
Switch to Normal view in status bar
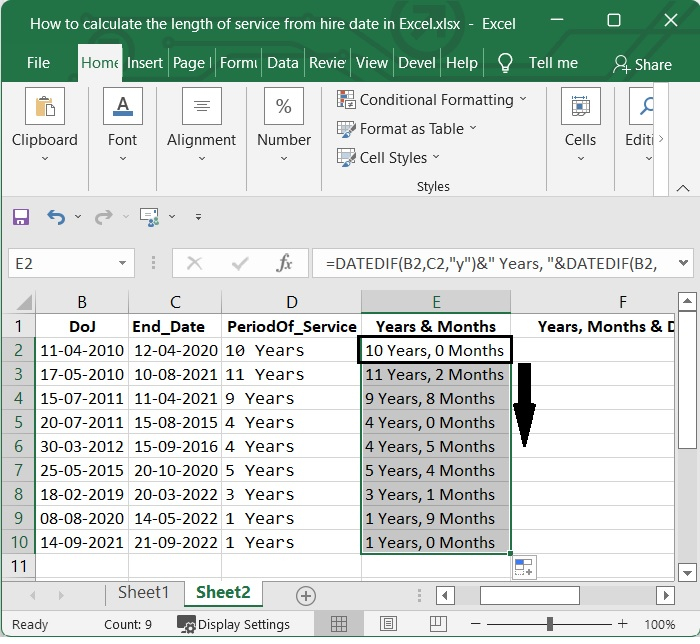coord(339,625)
